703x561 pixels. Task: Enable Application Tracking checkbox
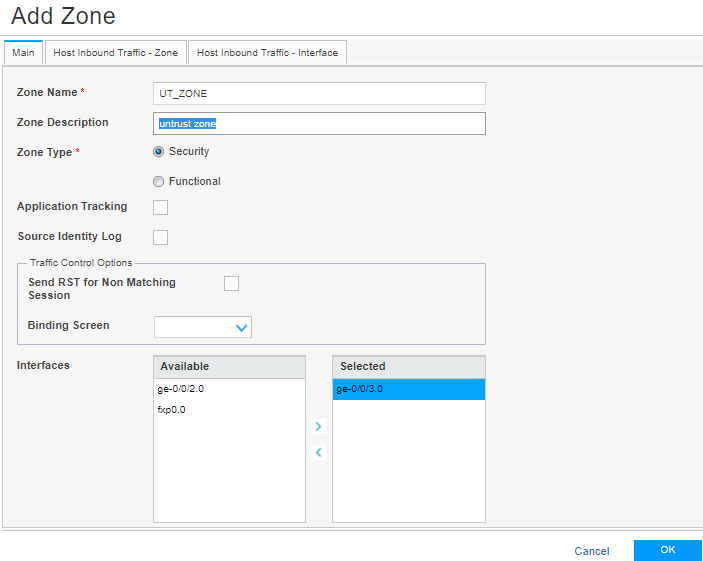160,208
